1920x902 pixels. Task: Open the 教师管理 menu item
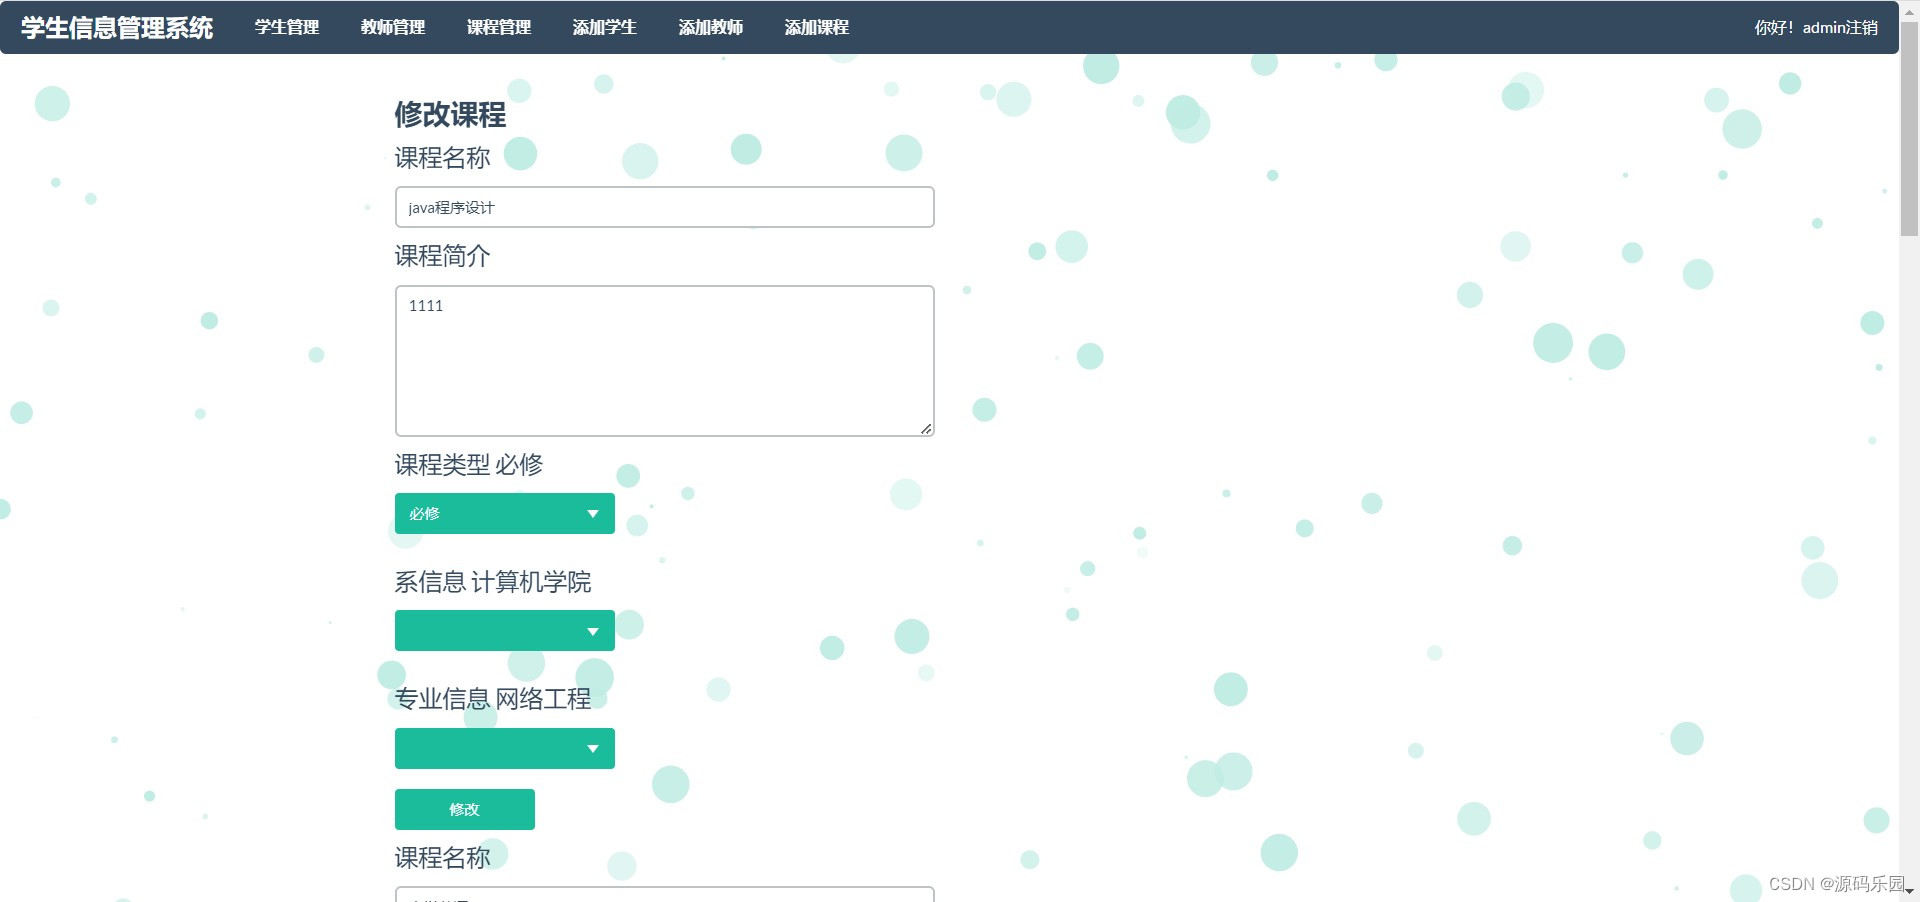(392, 27)
